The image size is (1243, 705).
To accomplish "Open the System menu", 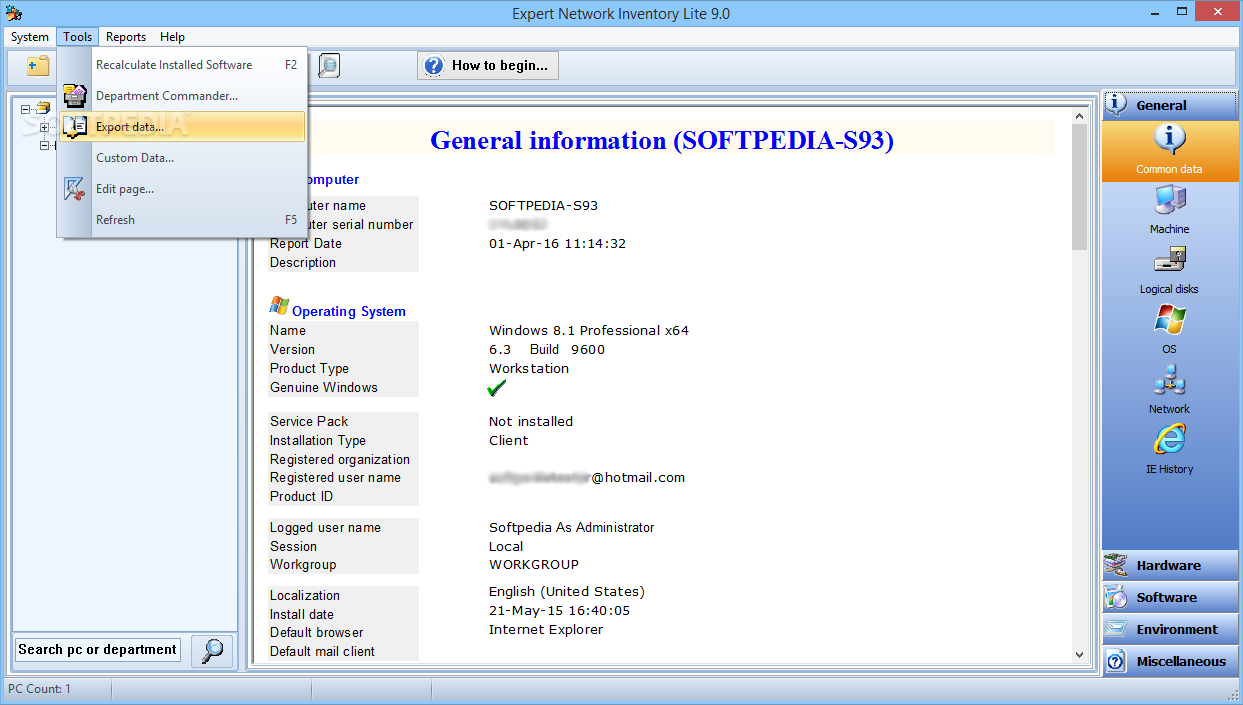I will 30,37.
